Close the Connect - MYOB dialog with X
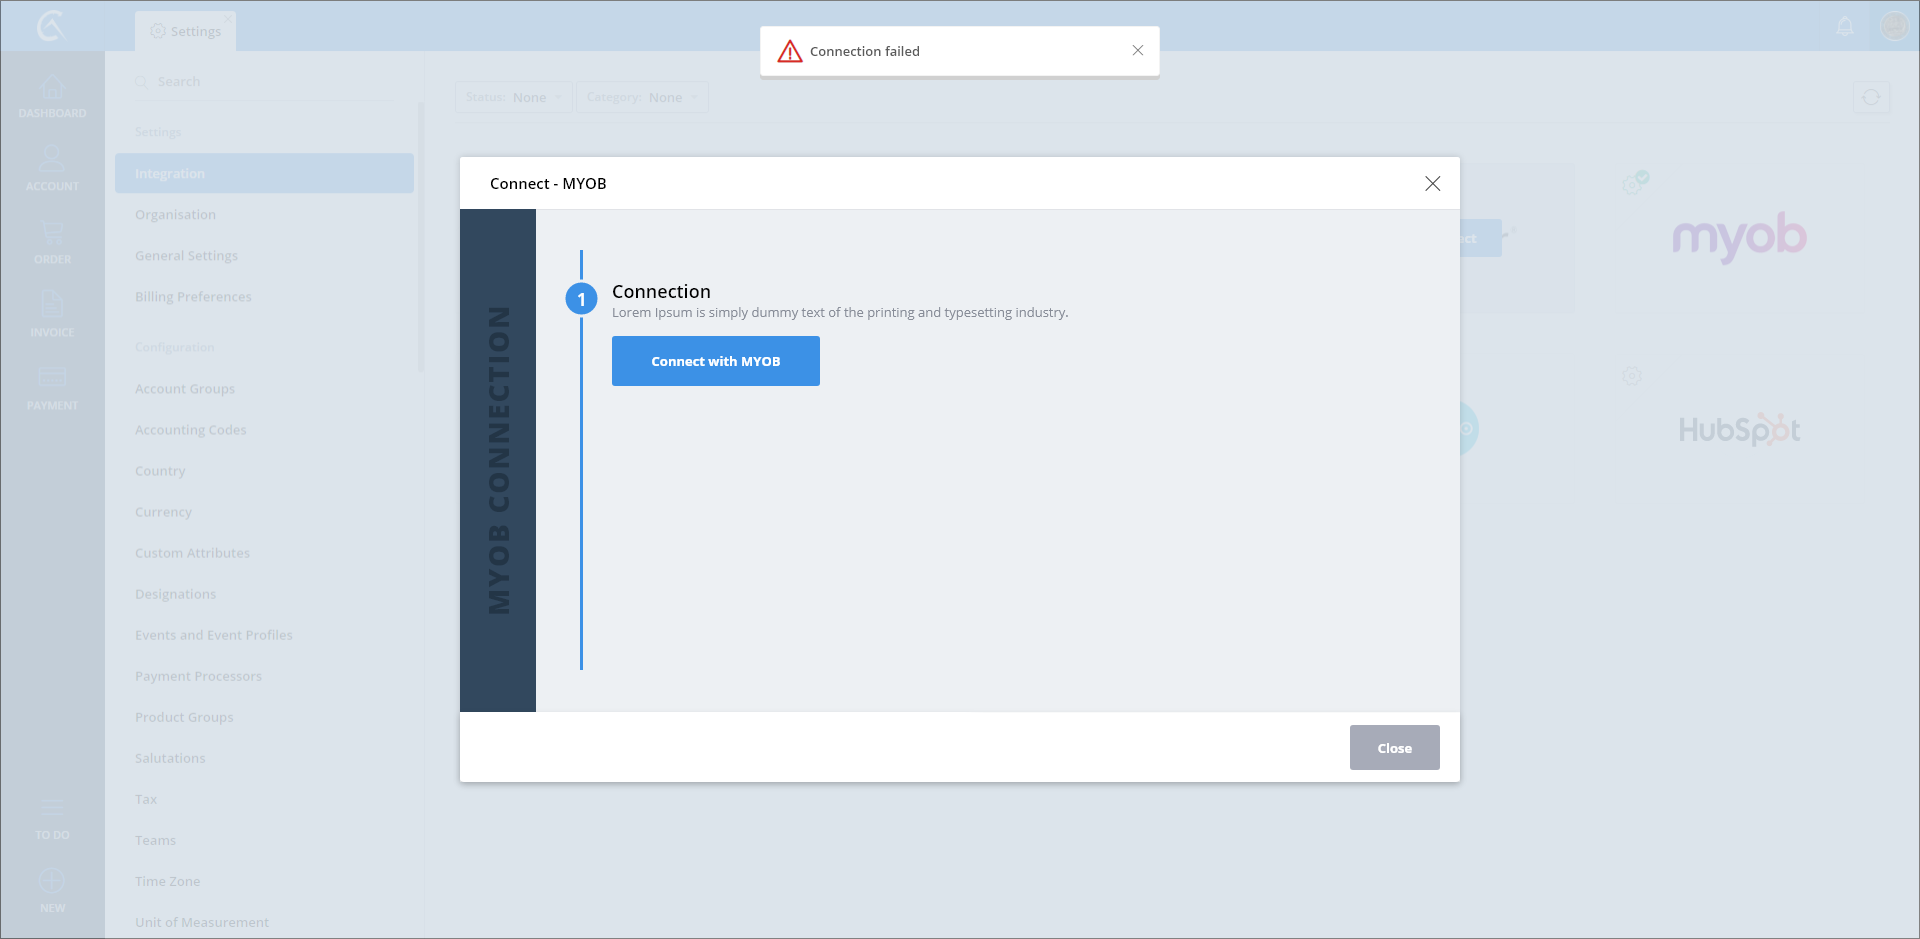Screen dimensions: 1920x939 pyautogui.click(x=1432, y=184)
